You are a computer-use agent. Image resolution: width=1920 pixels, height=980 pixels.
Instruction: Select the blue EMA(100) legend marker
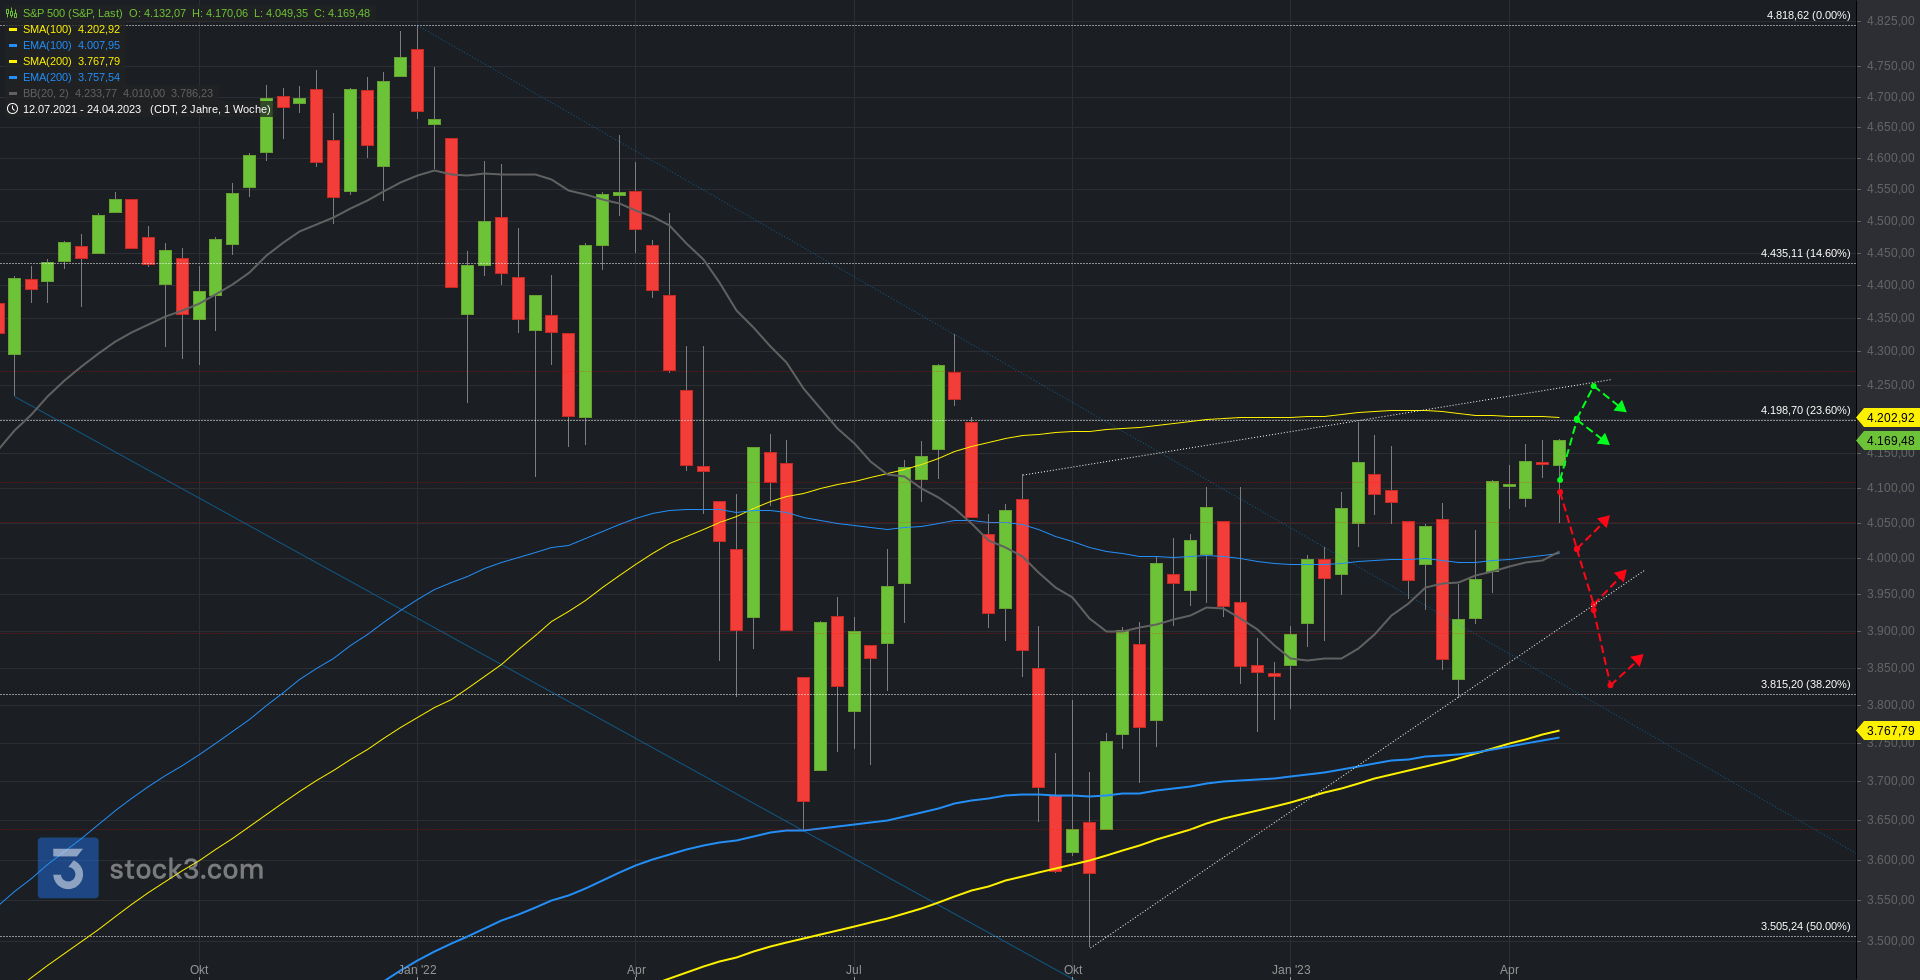click(x=13, y=46)
